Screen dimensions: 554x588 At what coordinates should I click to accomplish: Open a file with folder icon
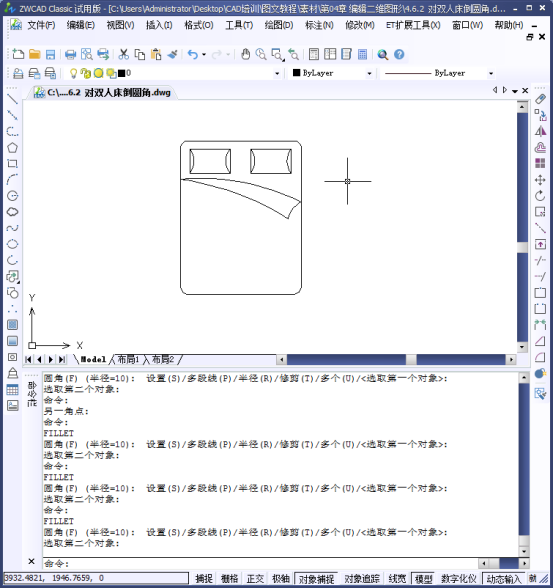point(35,54)
